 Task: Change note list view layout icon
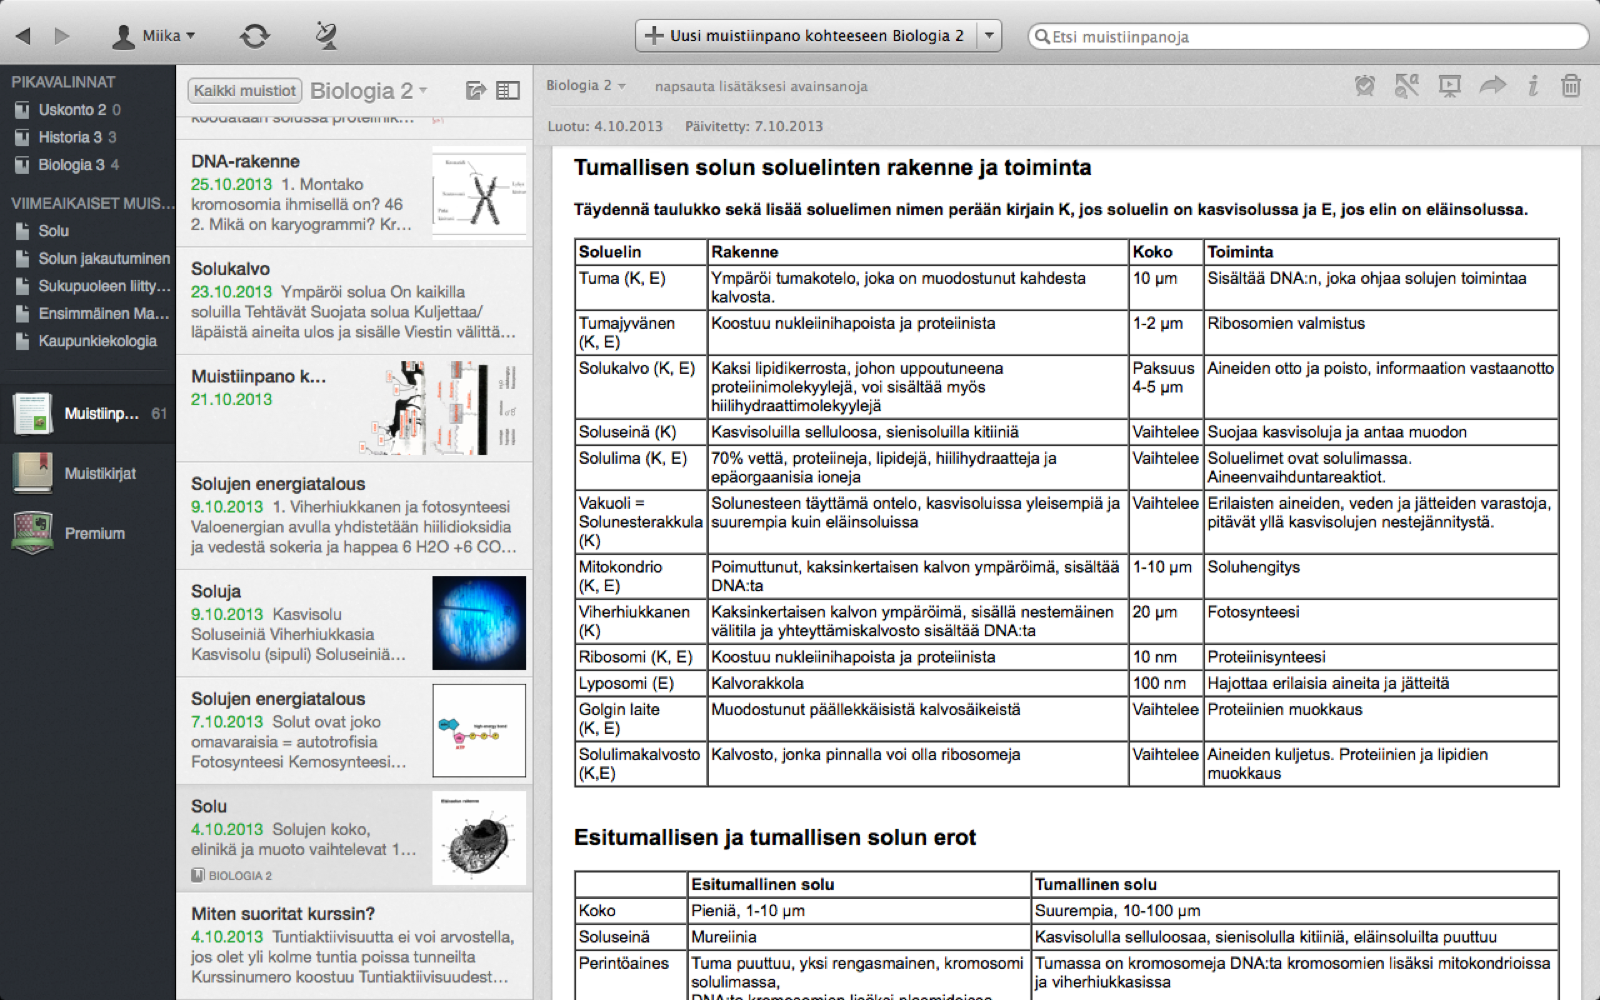pos(508,91)
